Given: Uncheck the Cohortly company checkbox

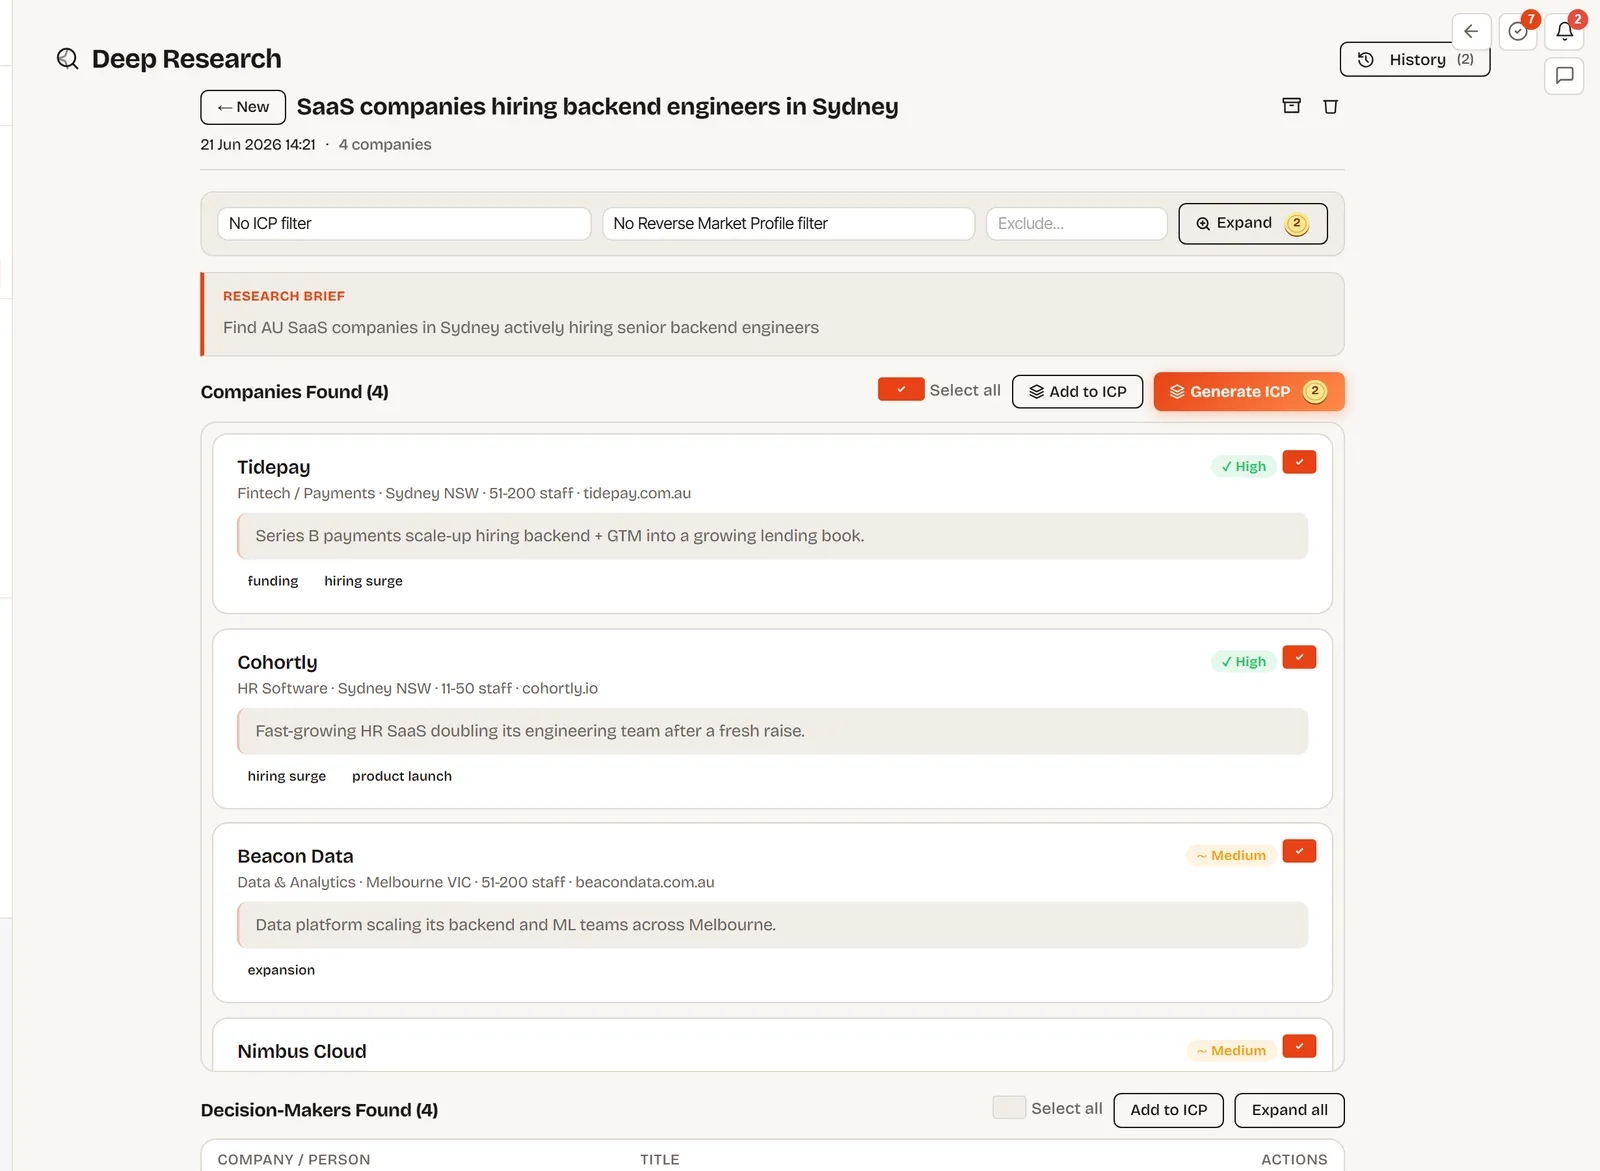Looking at the screenshot, I should pos(1299,657).
